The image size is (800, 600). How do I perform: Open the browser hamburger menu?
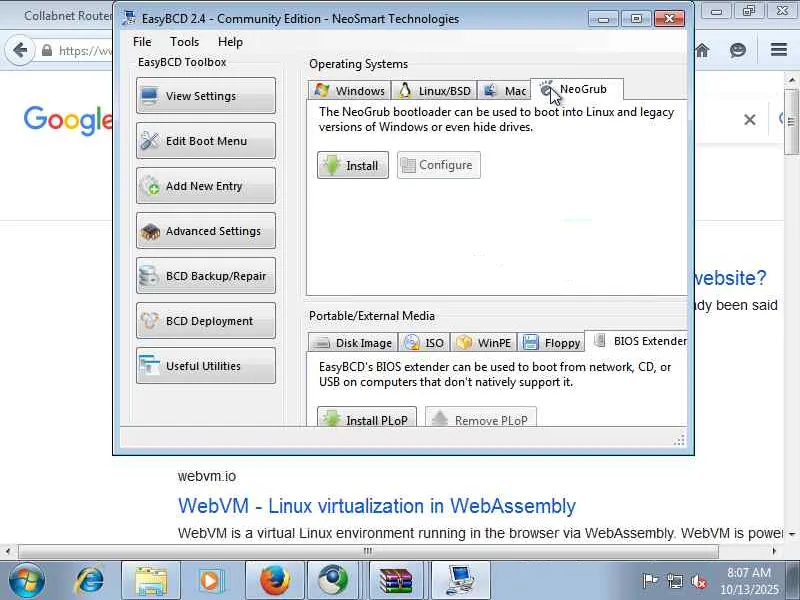click(779, 49)
